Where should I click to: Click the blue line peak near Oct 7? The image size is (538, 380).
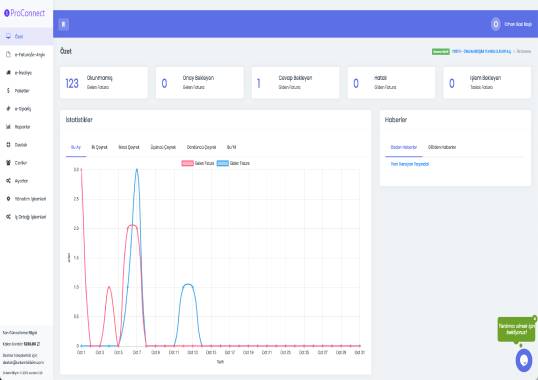coord(137,169)
